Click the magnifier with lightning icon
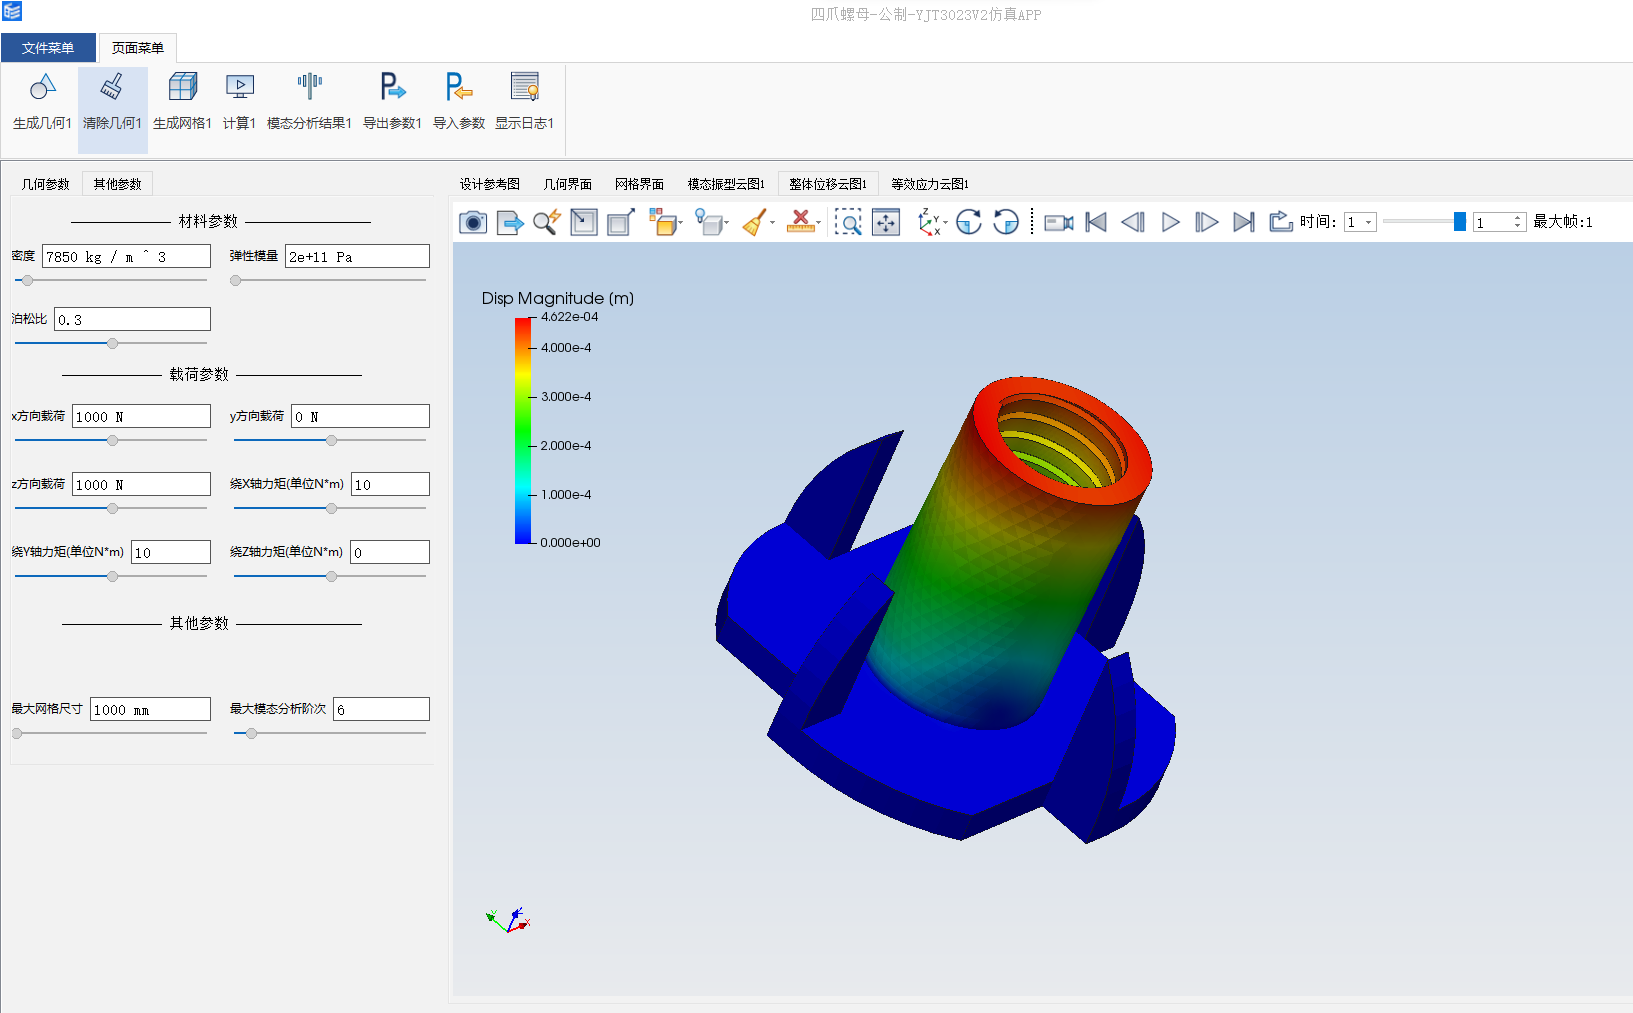The width and height of the screenshot is (1633, 1013). [547, 222]
